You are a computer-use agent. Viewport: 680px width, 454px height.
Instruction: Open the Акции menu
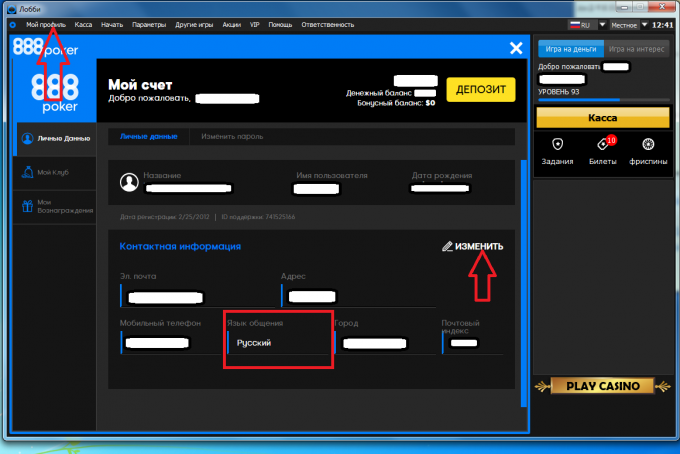[232, 25]
